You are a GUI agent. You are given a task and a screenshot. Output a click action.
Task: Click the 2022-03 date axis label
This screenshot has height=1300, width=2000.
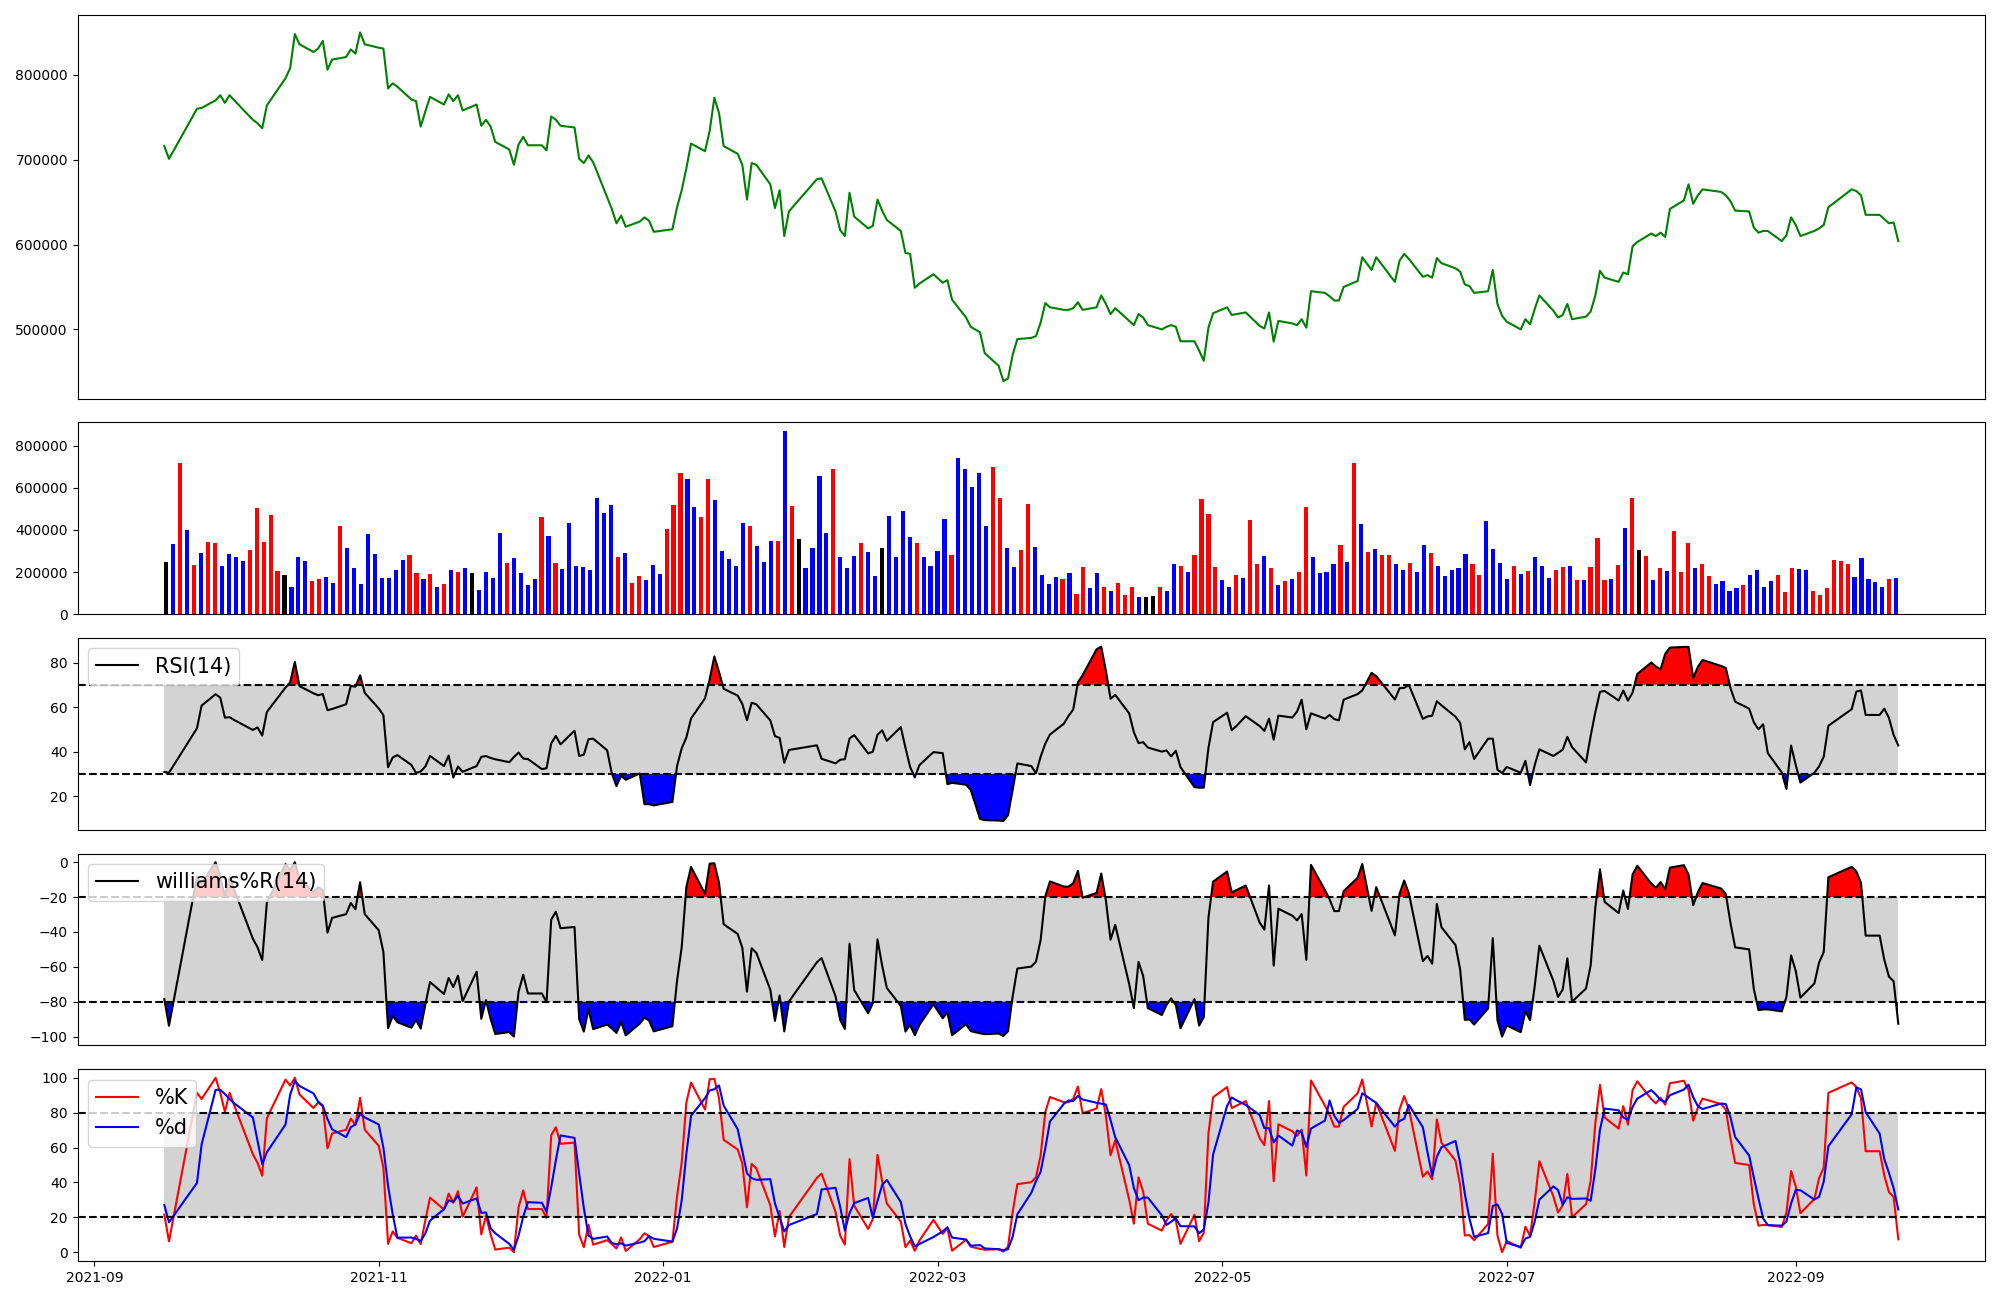(938, 1277)
